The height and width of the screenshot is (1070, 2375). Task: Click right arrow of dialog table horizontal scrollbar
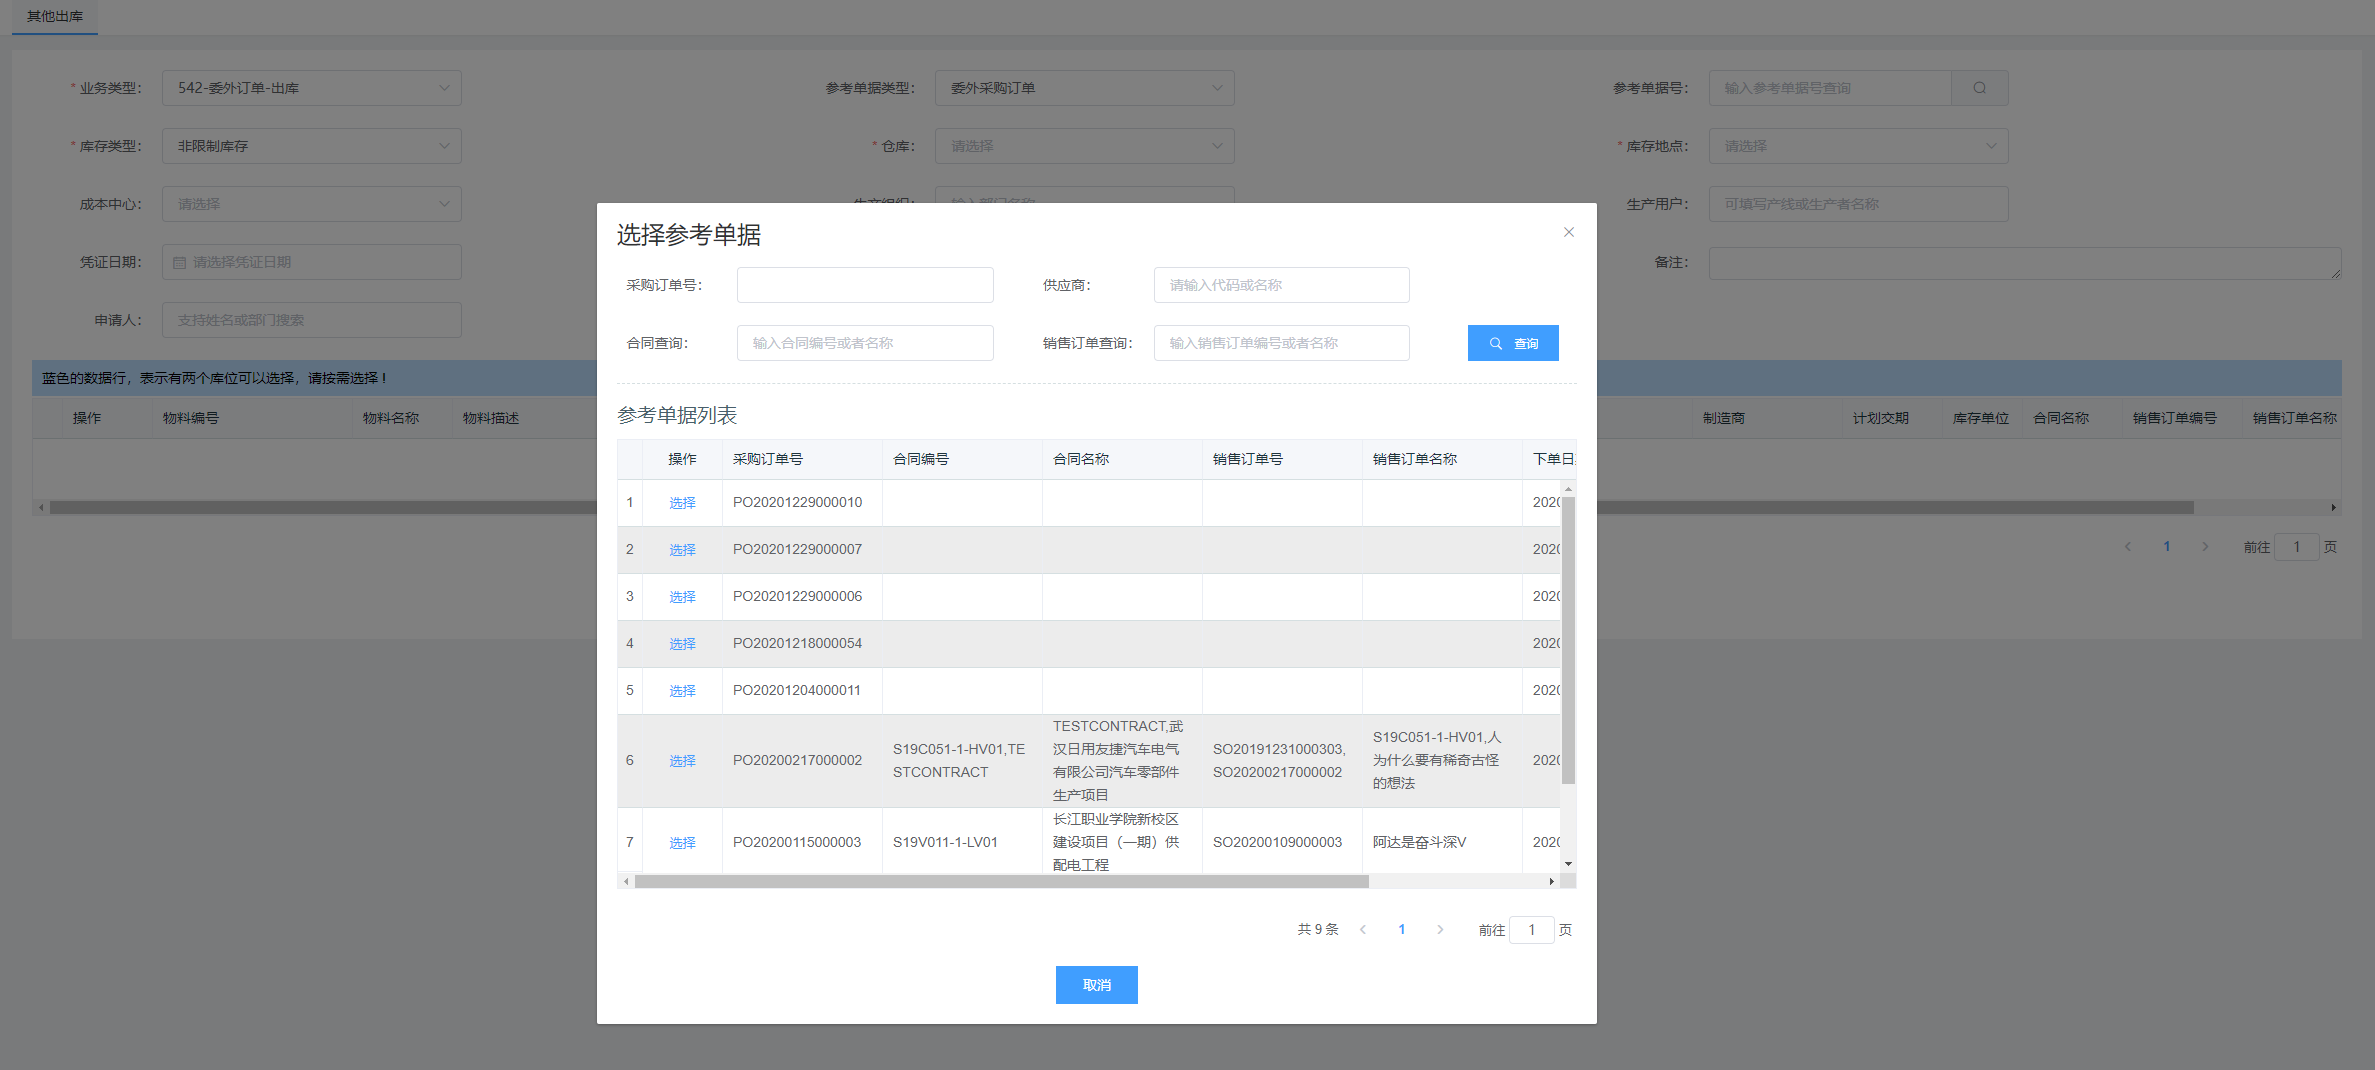point(1551,881)
